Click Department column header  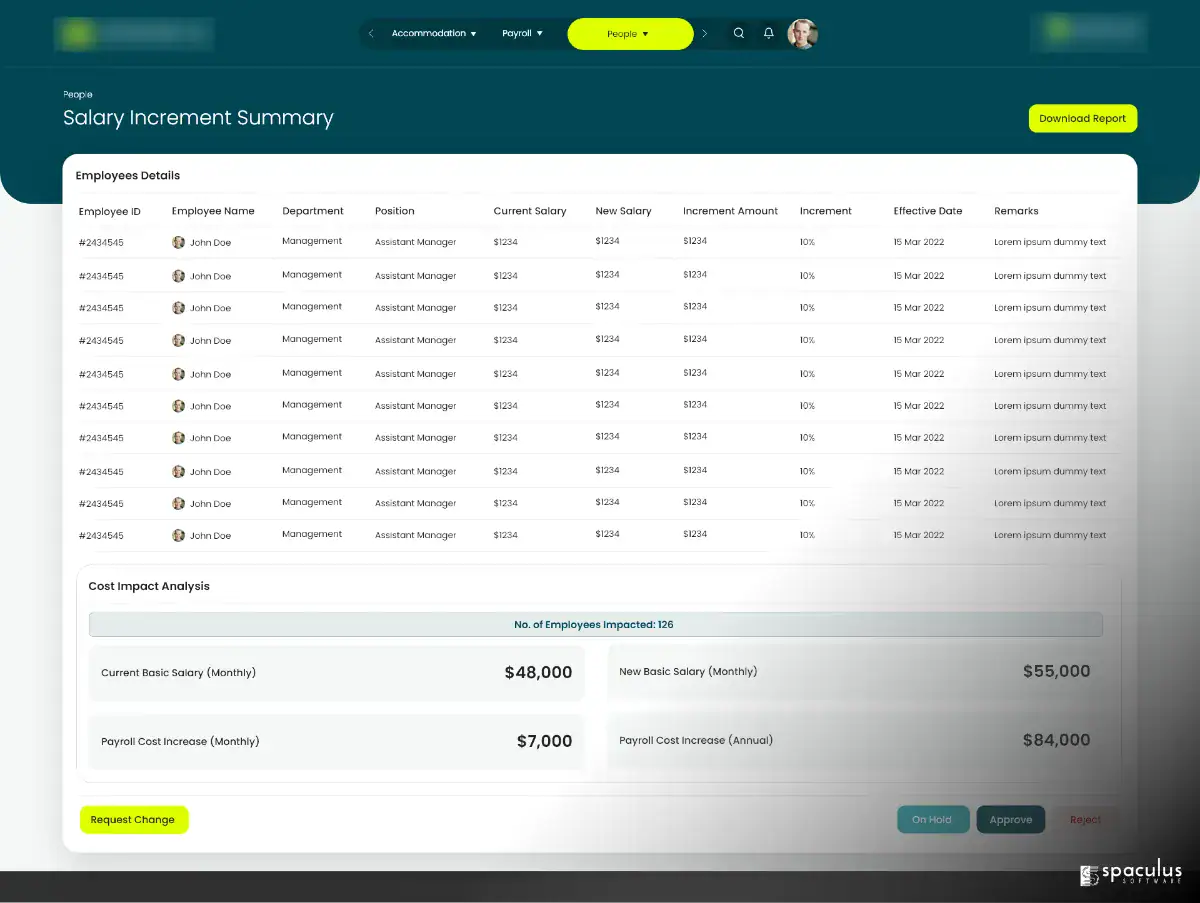[313, 211]
